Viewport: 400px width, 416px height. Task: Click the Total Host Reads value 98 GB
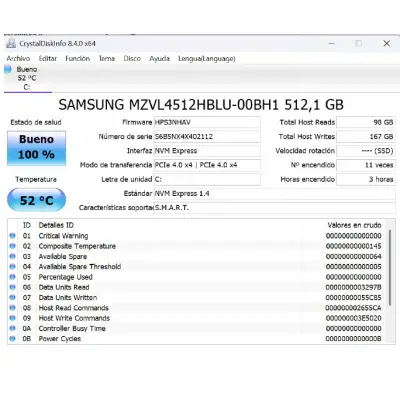(366, 122)
